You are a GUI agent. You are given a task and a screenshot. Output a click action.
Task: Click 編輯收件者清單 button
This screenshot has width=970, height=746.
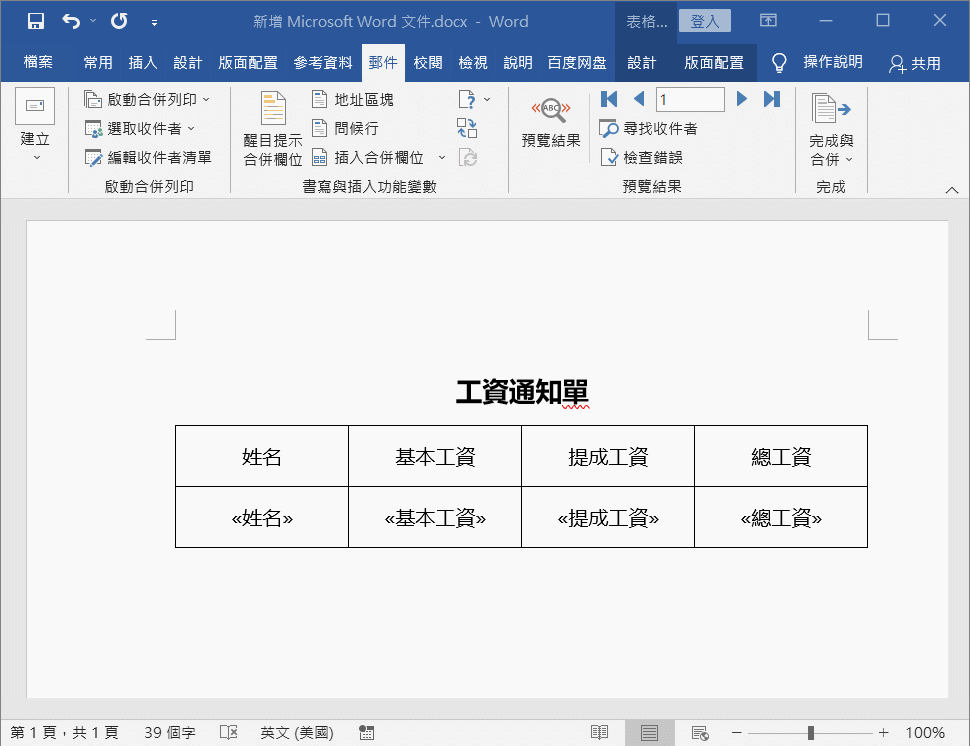(x=148, y=158)
